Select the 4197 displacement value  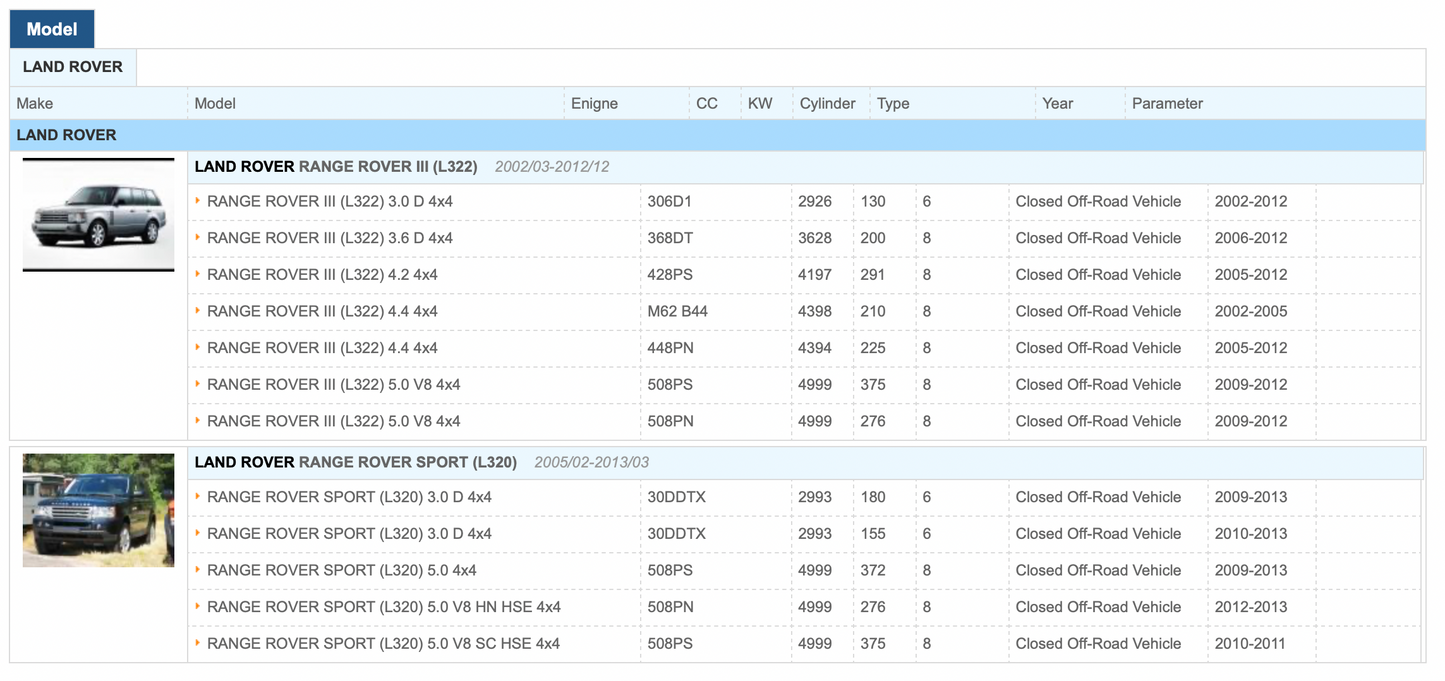pyautogui.click(x=815, y=274)
